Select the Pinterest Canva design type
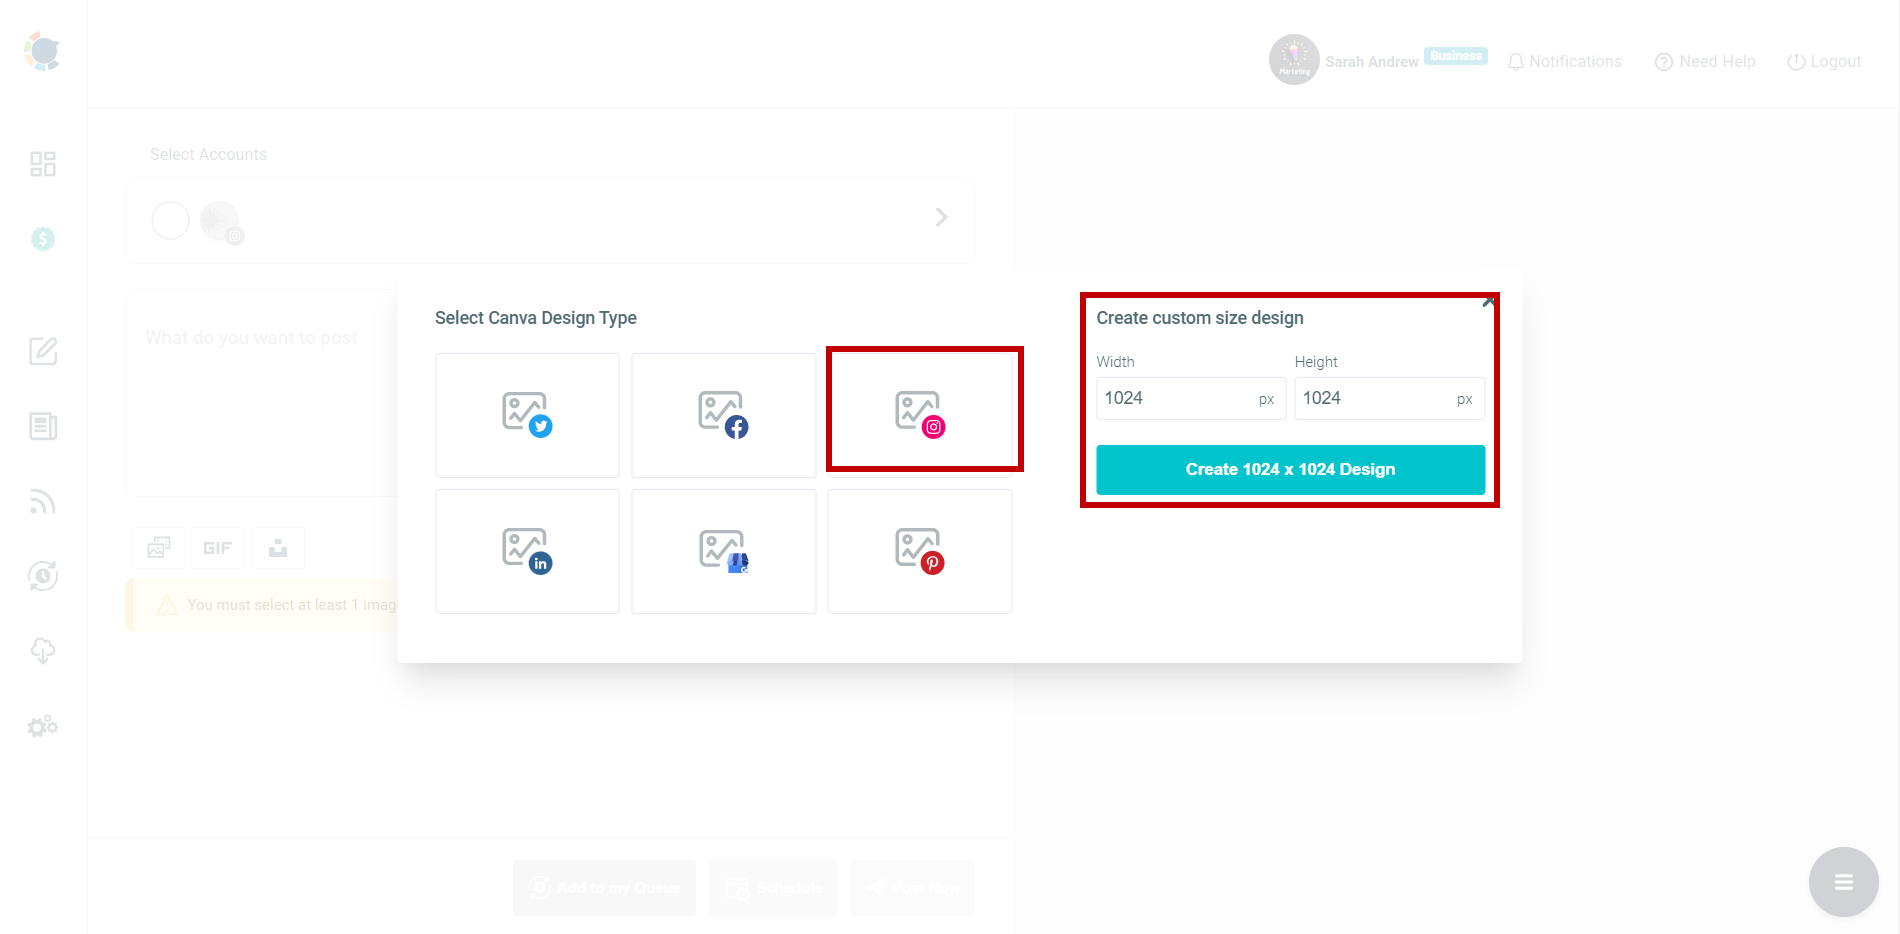1900x934 pixels. pyautogui.click(x=919, y=551)
